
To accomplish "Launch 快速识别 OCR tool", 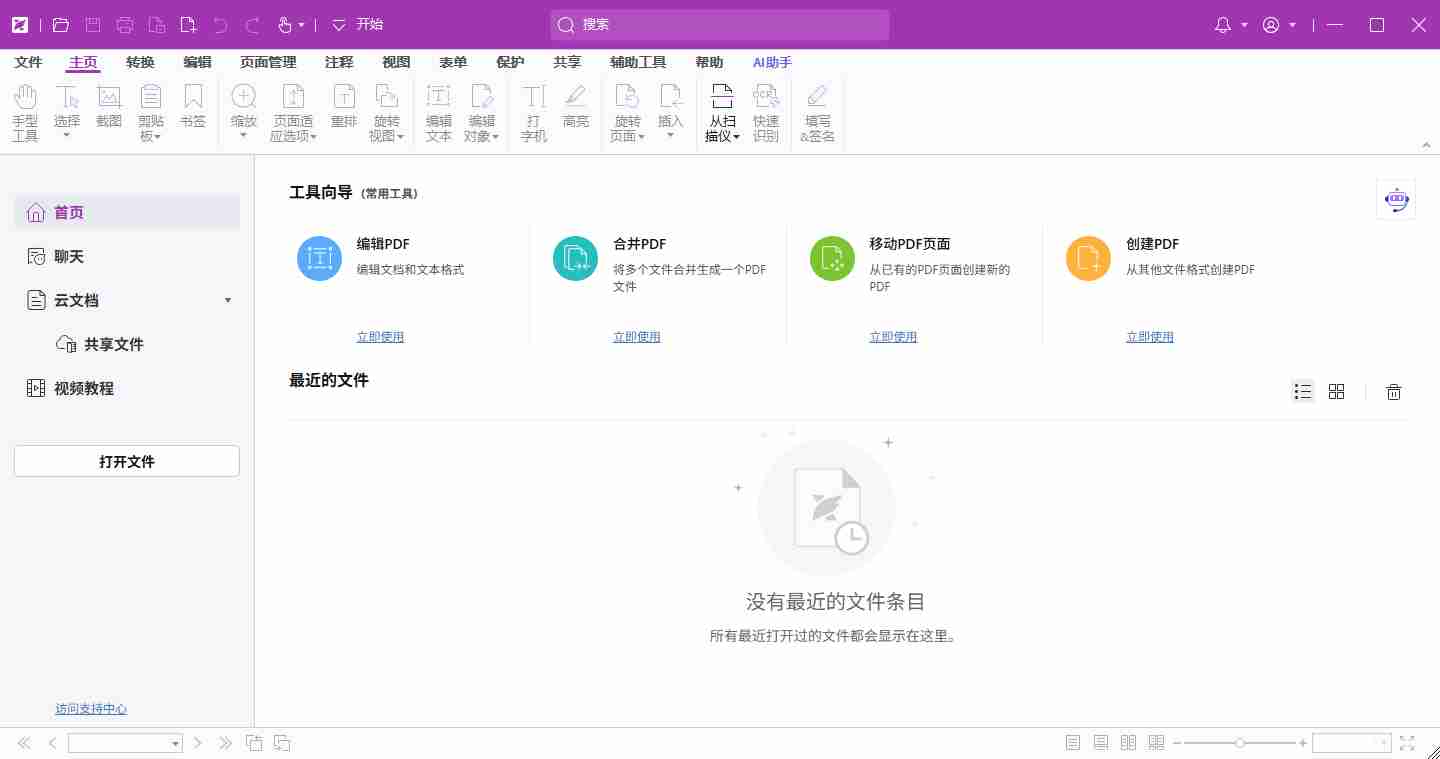I will tap(766, 112).
